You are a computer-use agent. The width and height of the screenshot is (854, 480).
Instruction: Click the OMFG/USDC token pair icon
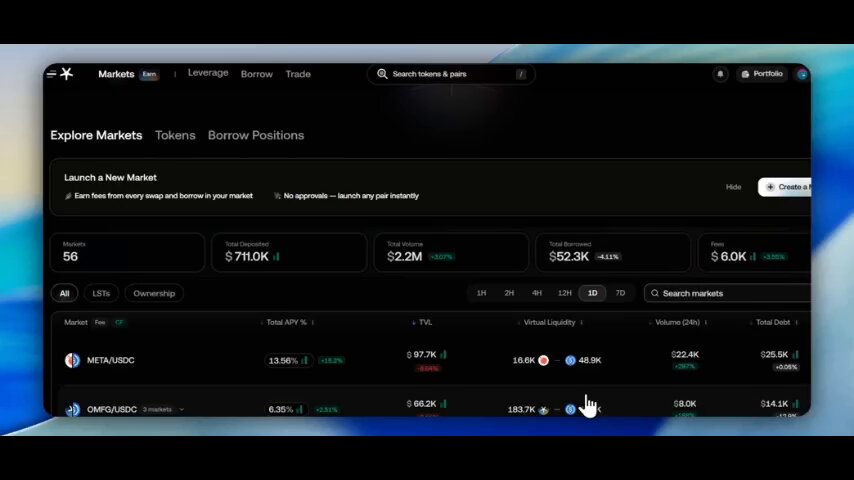pos(72,409)
